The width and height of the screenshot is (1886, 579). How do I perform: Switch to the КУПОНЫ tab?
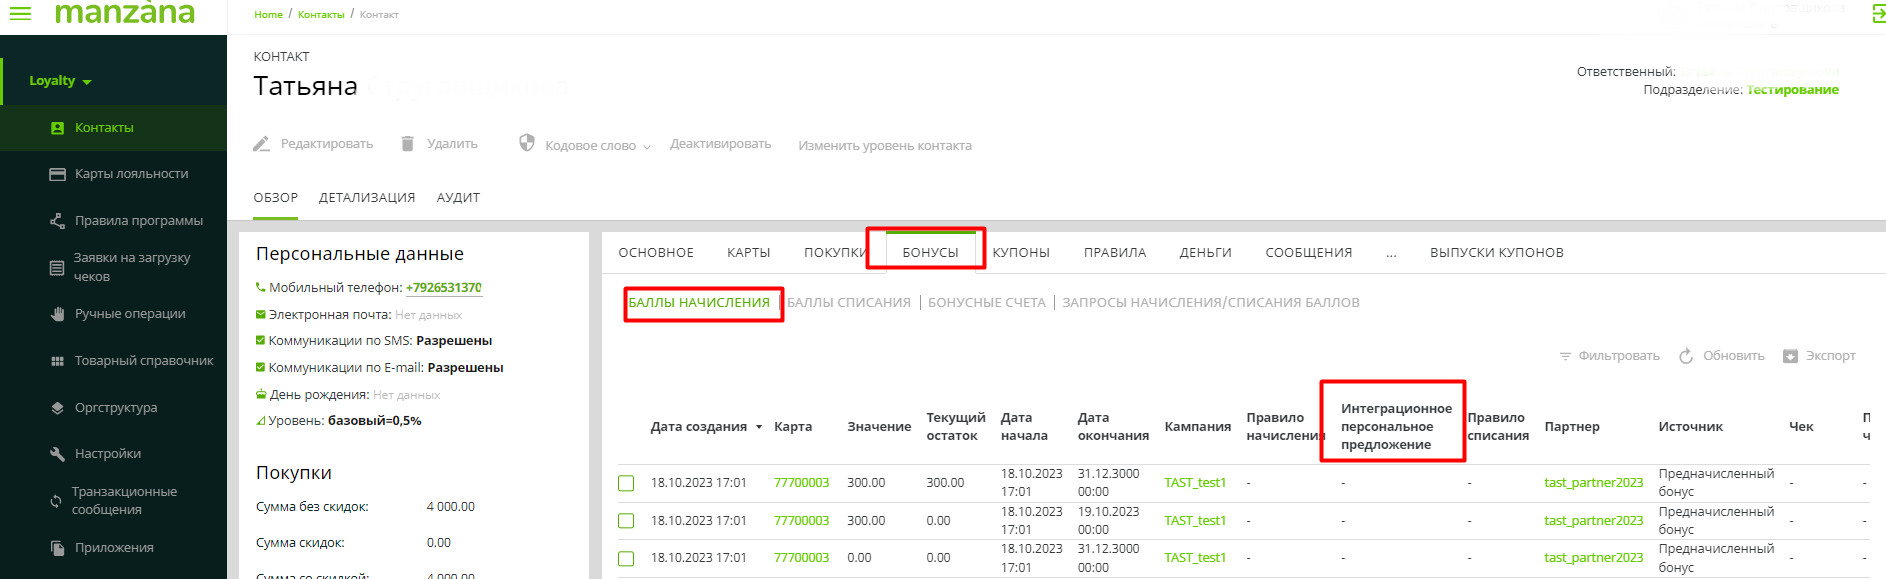pos(1020,253)
